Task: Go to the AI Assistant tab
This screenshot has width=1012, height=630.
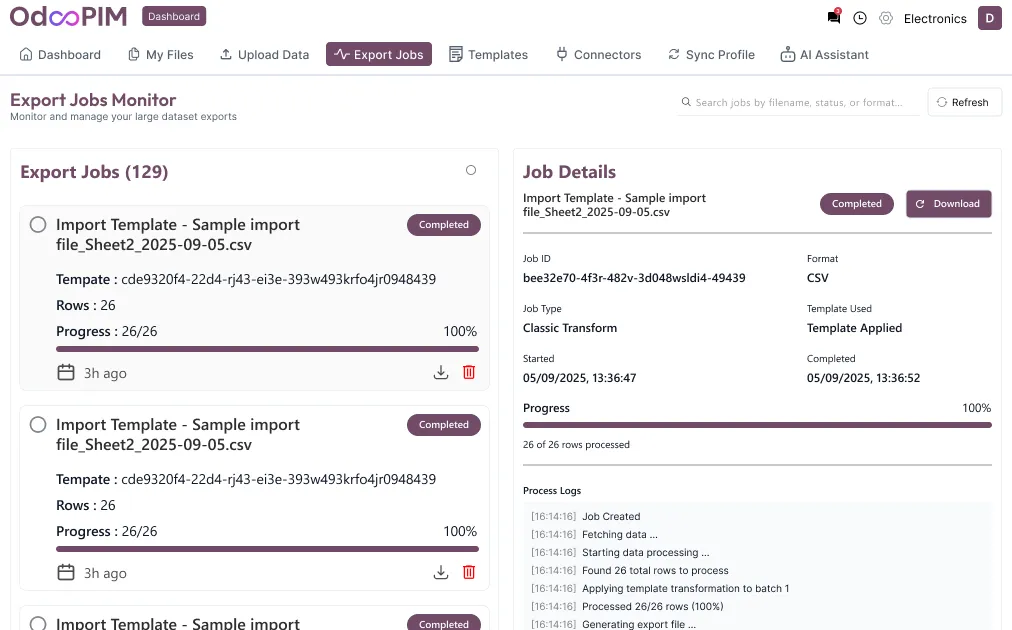Action: [x=824, y=54]
